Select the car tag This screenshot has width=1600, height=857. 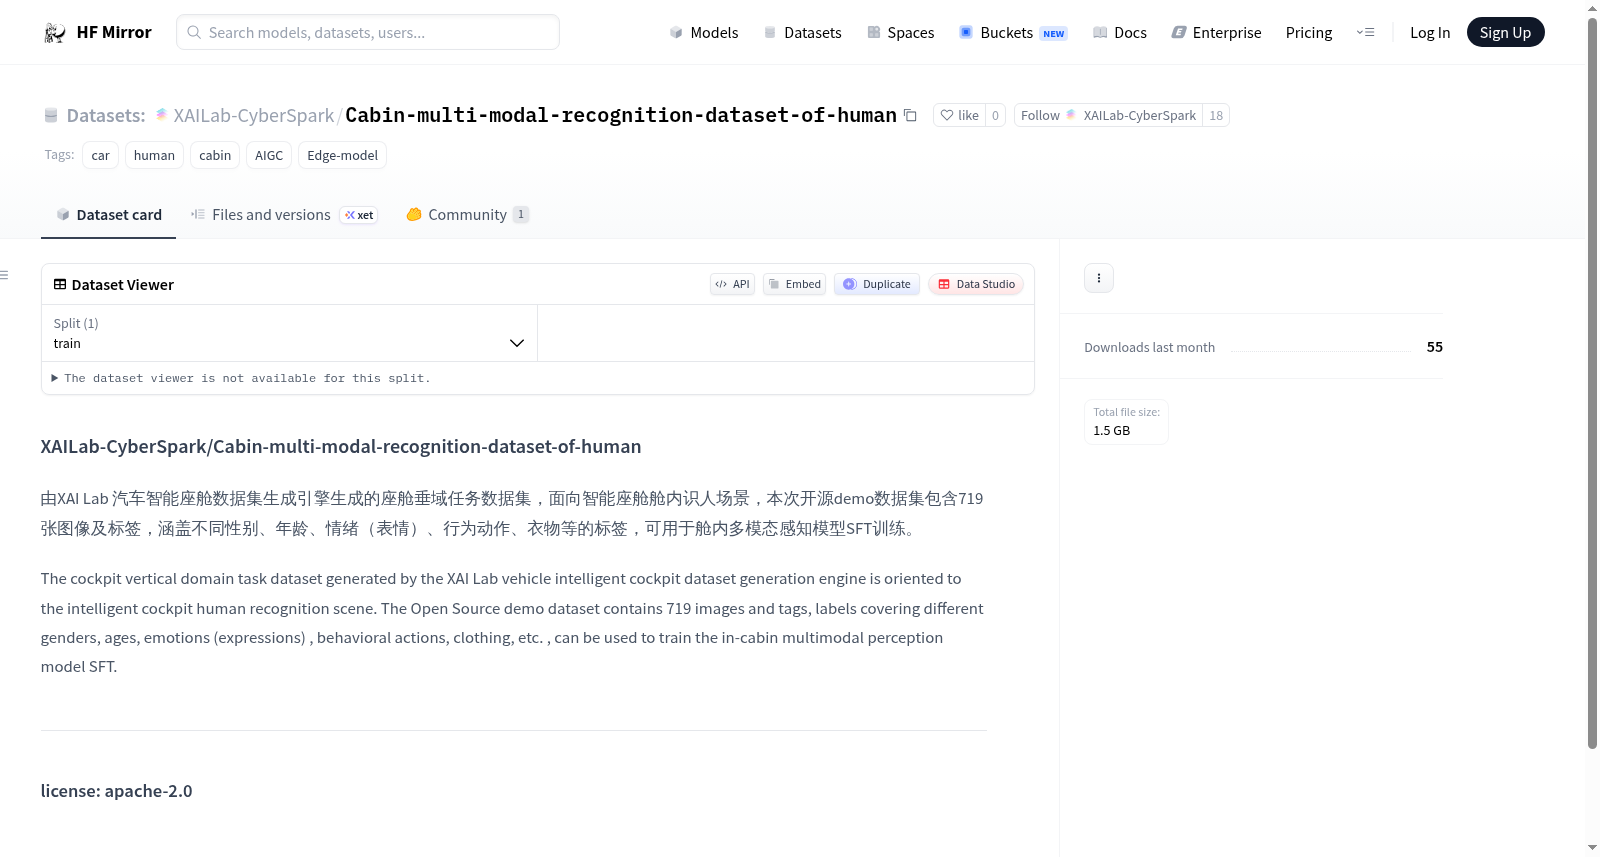(100, 155)
